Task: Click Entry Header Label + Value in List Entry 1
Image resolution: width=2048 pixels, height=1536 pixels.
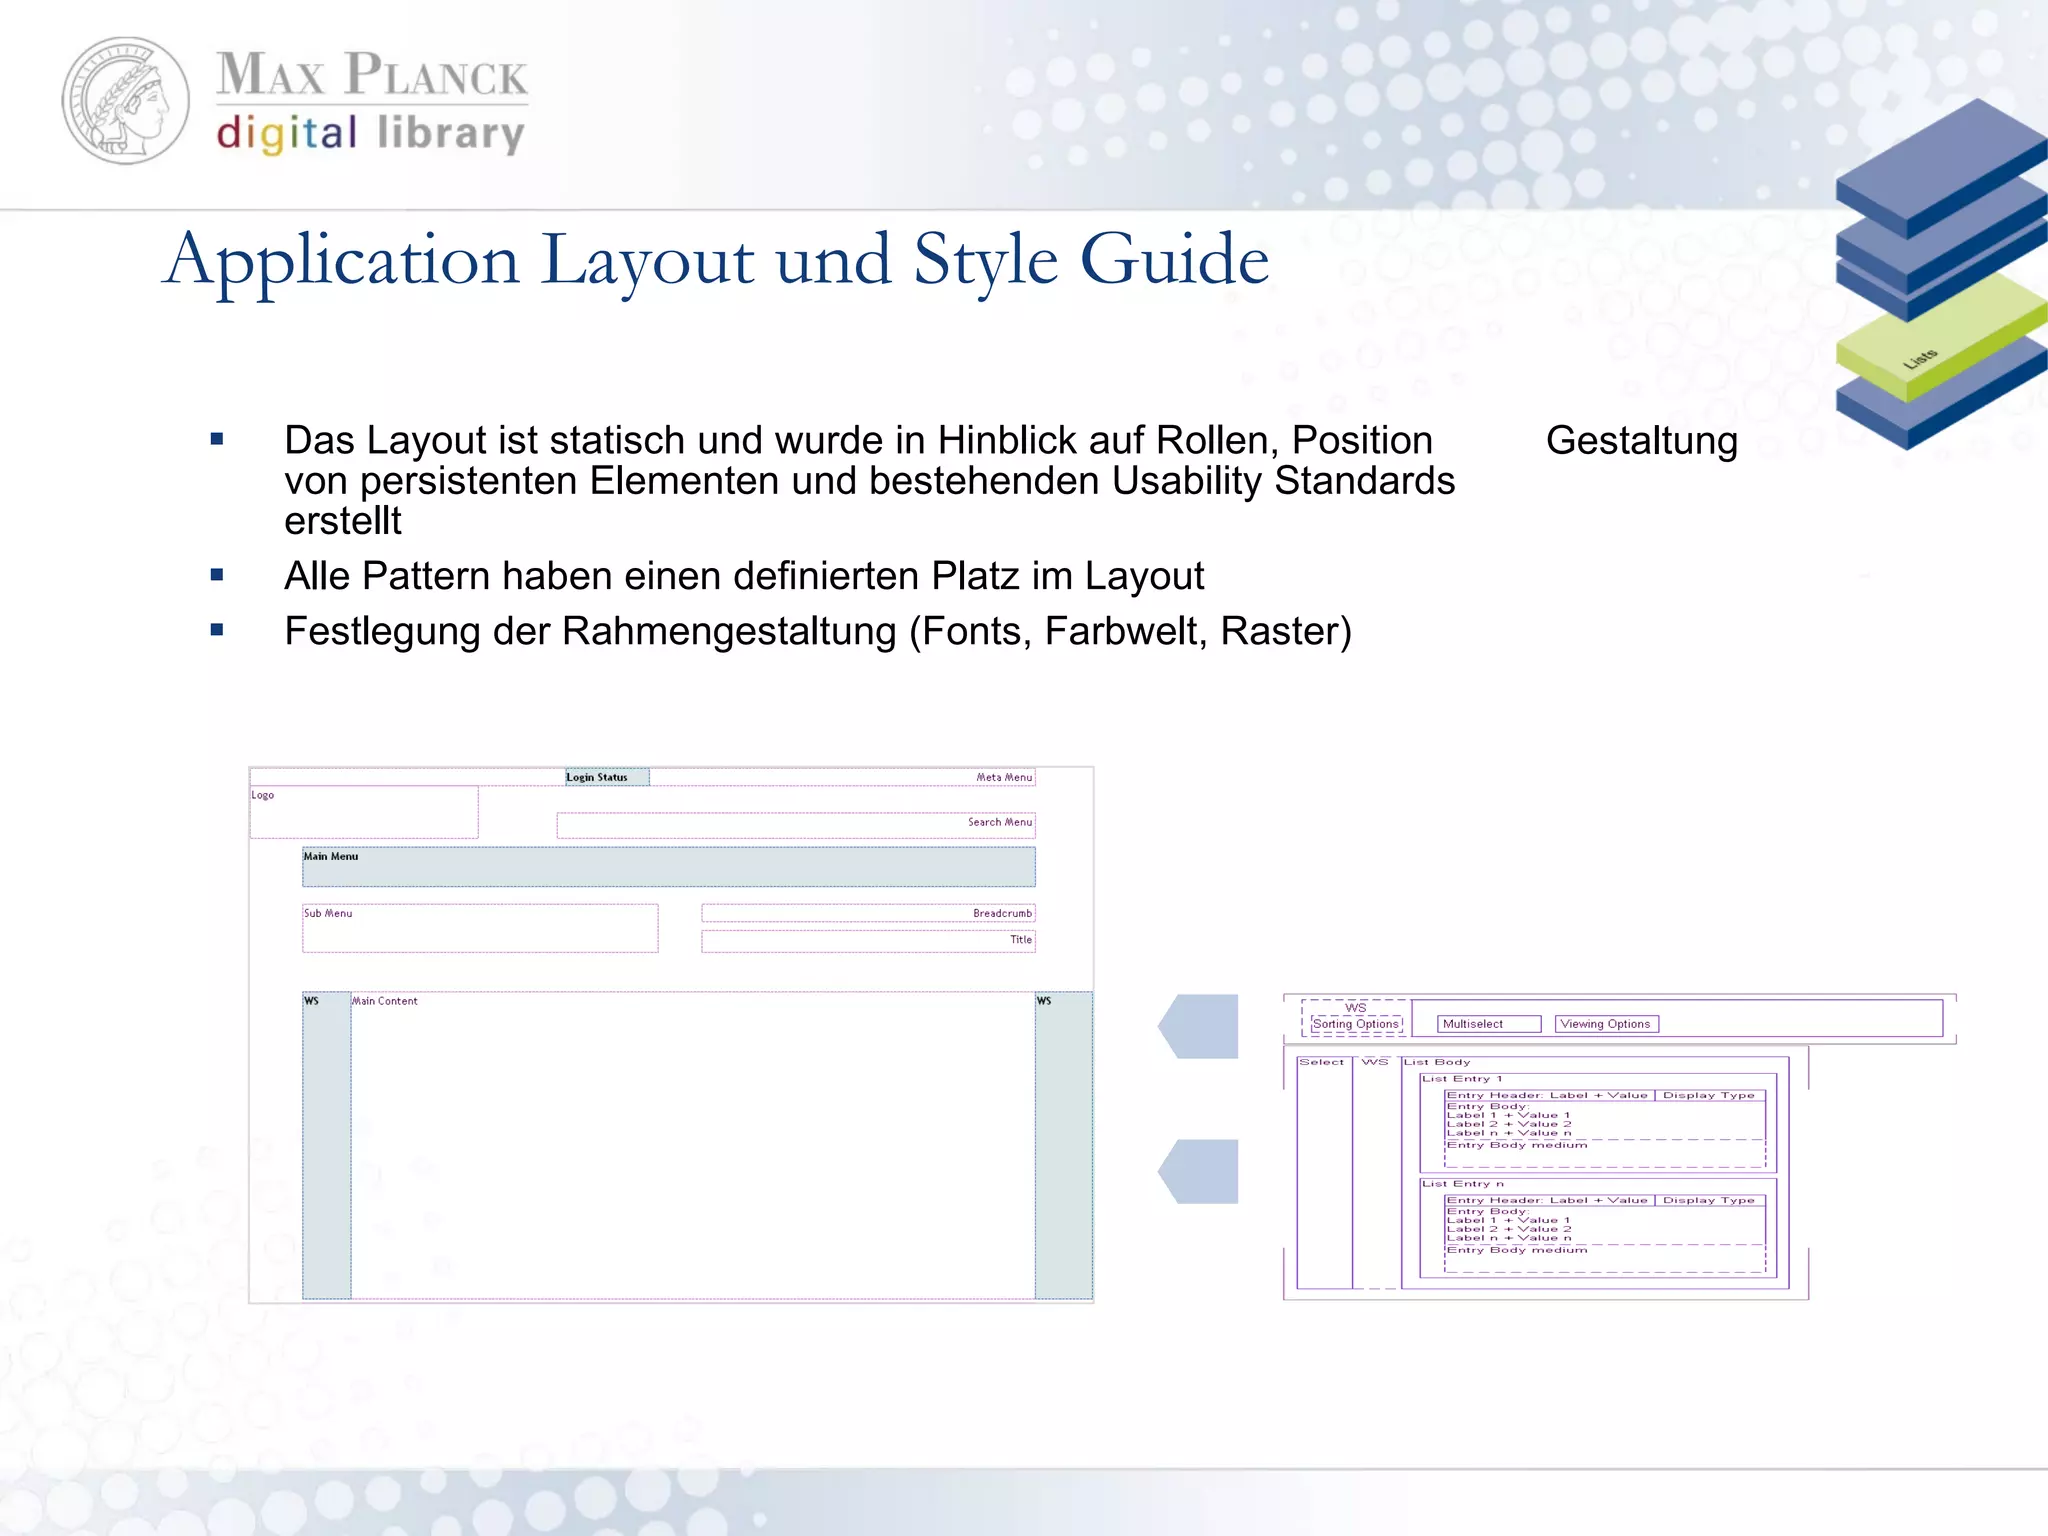Action: click(x=1548, y=1095)
